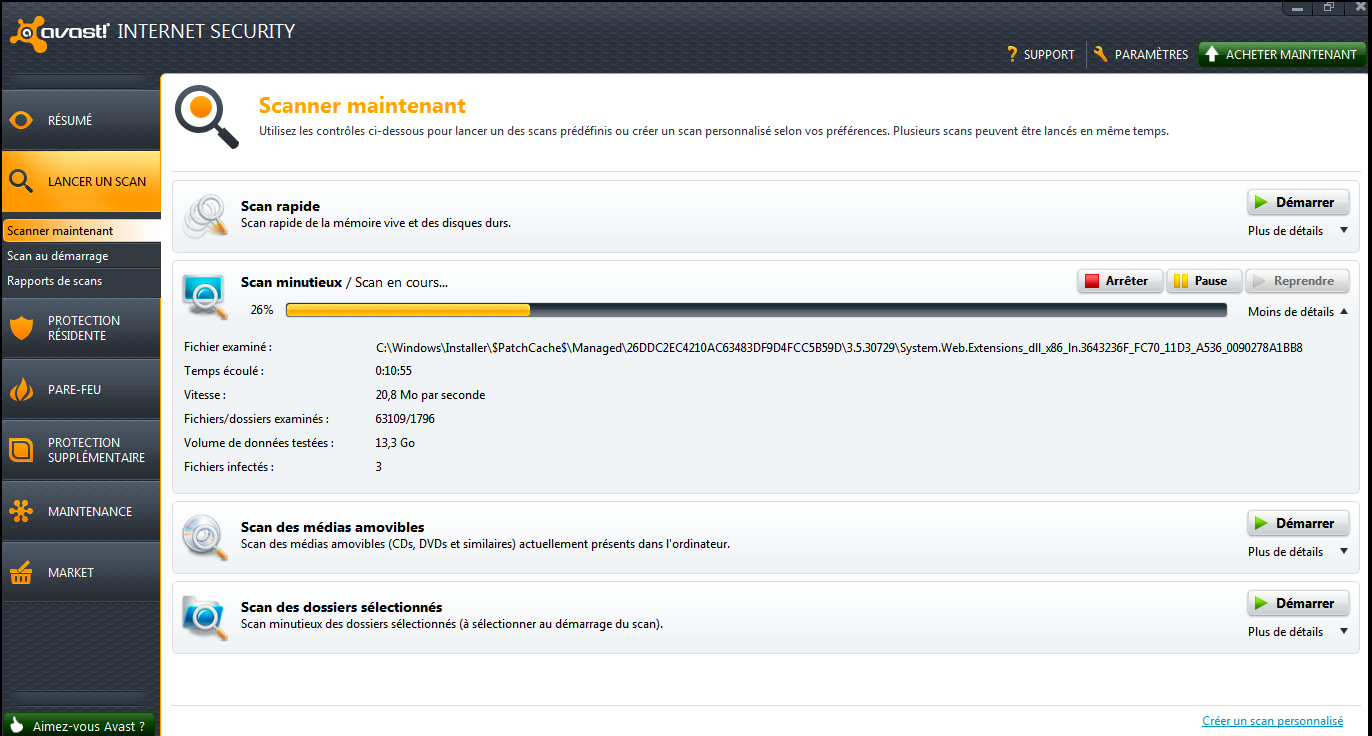
Task: Click the Scan rapide icon
Action: click(x=207, y=216)
